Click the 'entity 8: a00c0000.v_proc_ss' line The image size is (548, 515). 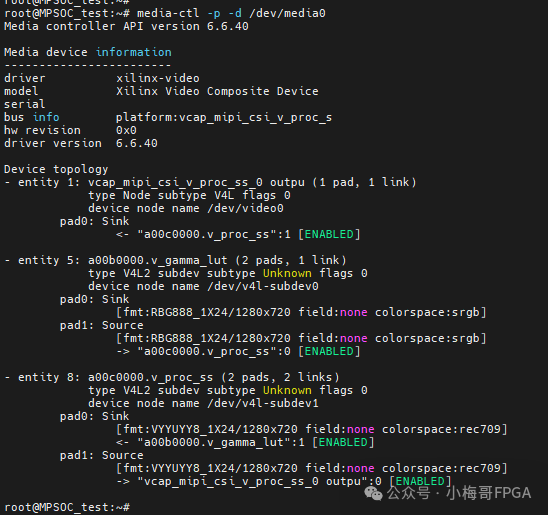pyautogui.click(x=172, y=377)
